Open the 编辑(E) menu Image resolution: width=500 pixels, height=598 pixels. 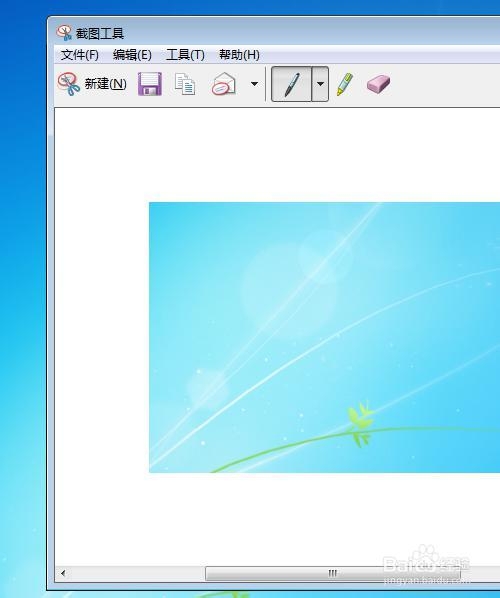[132, 55]
